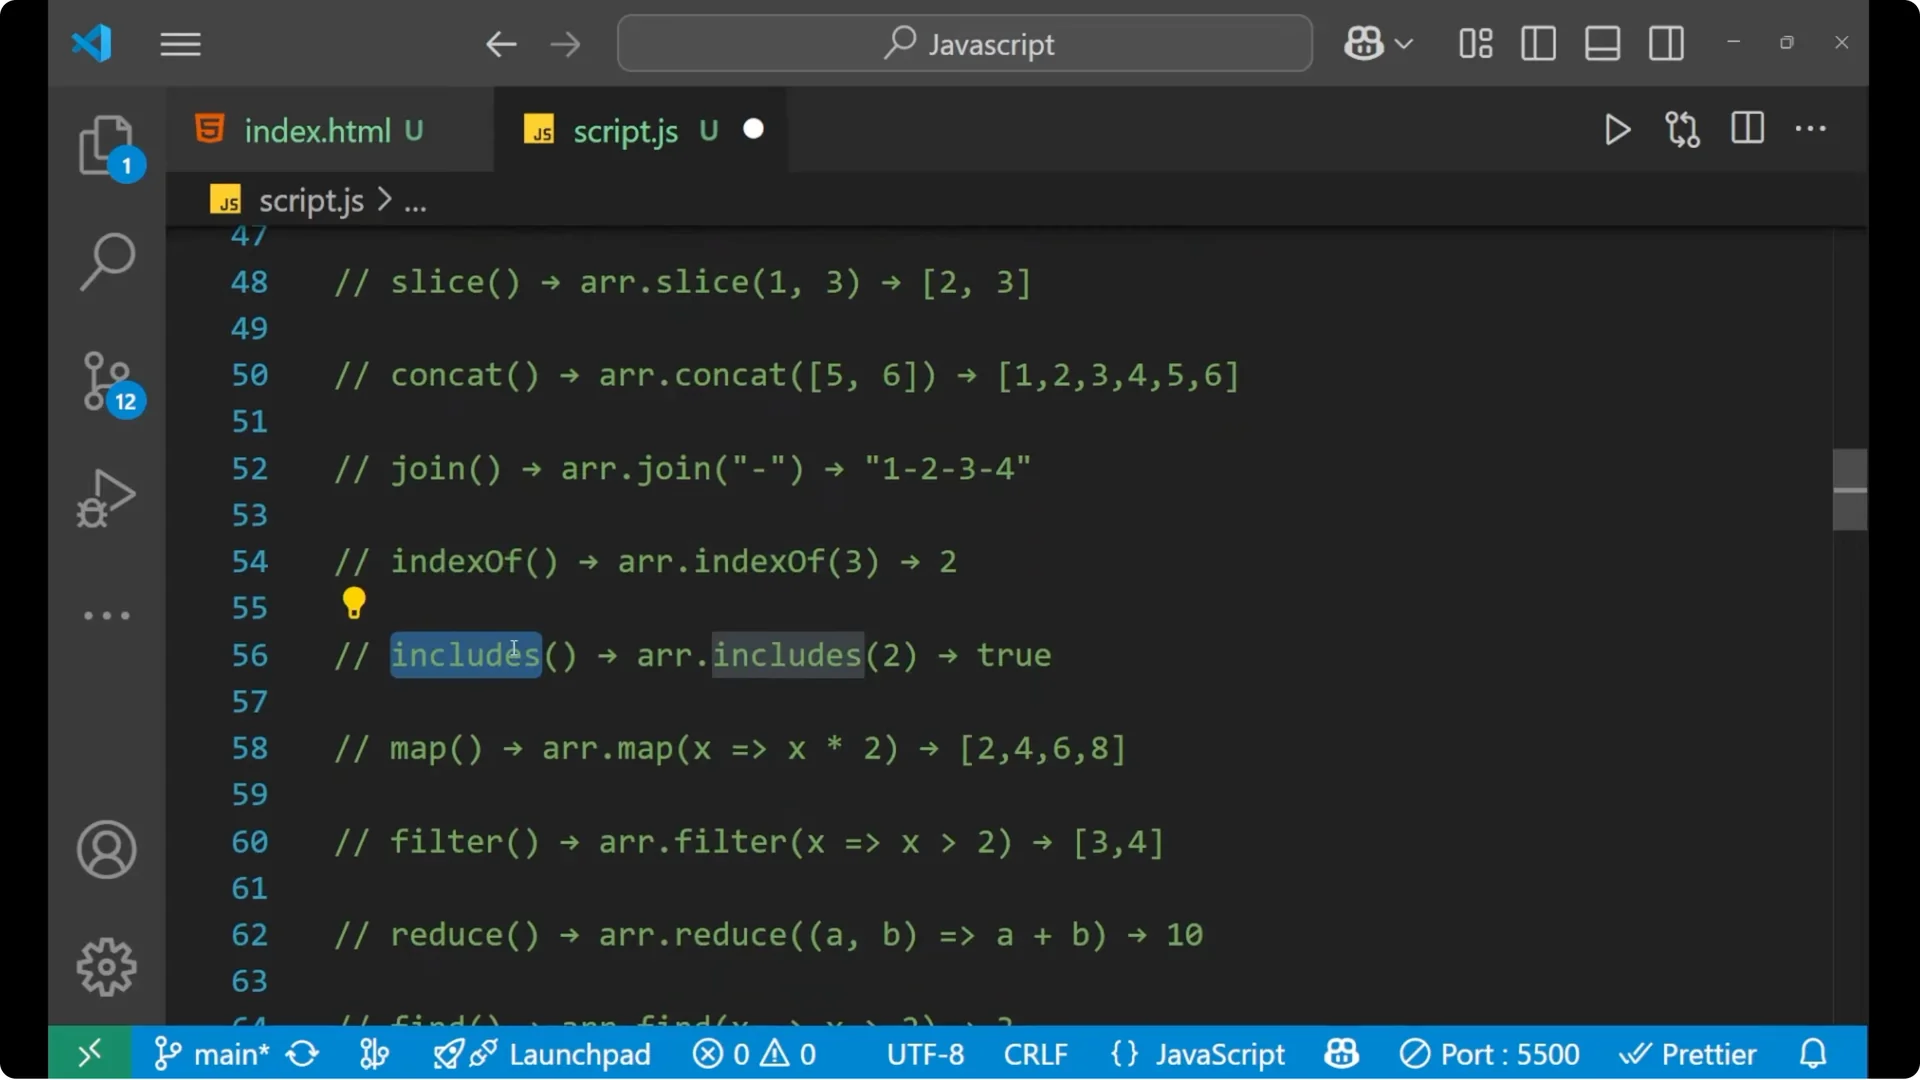The image size is (1920, 1080).
Task: Toggle the bottom panel visibility
Action: pyautogui.click(x=1602, y=43)
